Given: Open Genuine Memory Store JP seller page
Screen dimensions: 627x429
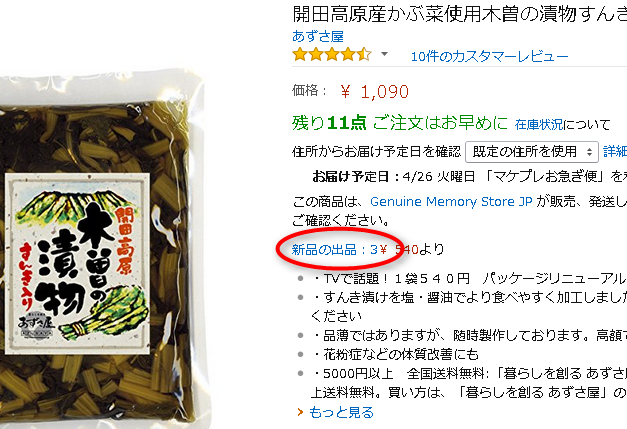Looking at the screenshot, I should click(451, 202).
